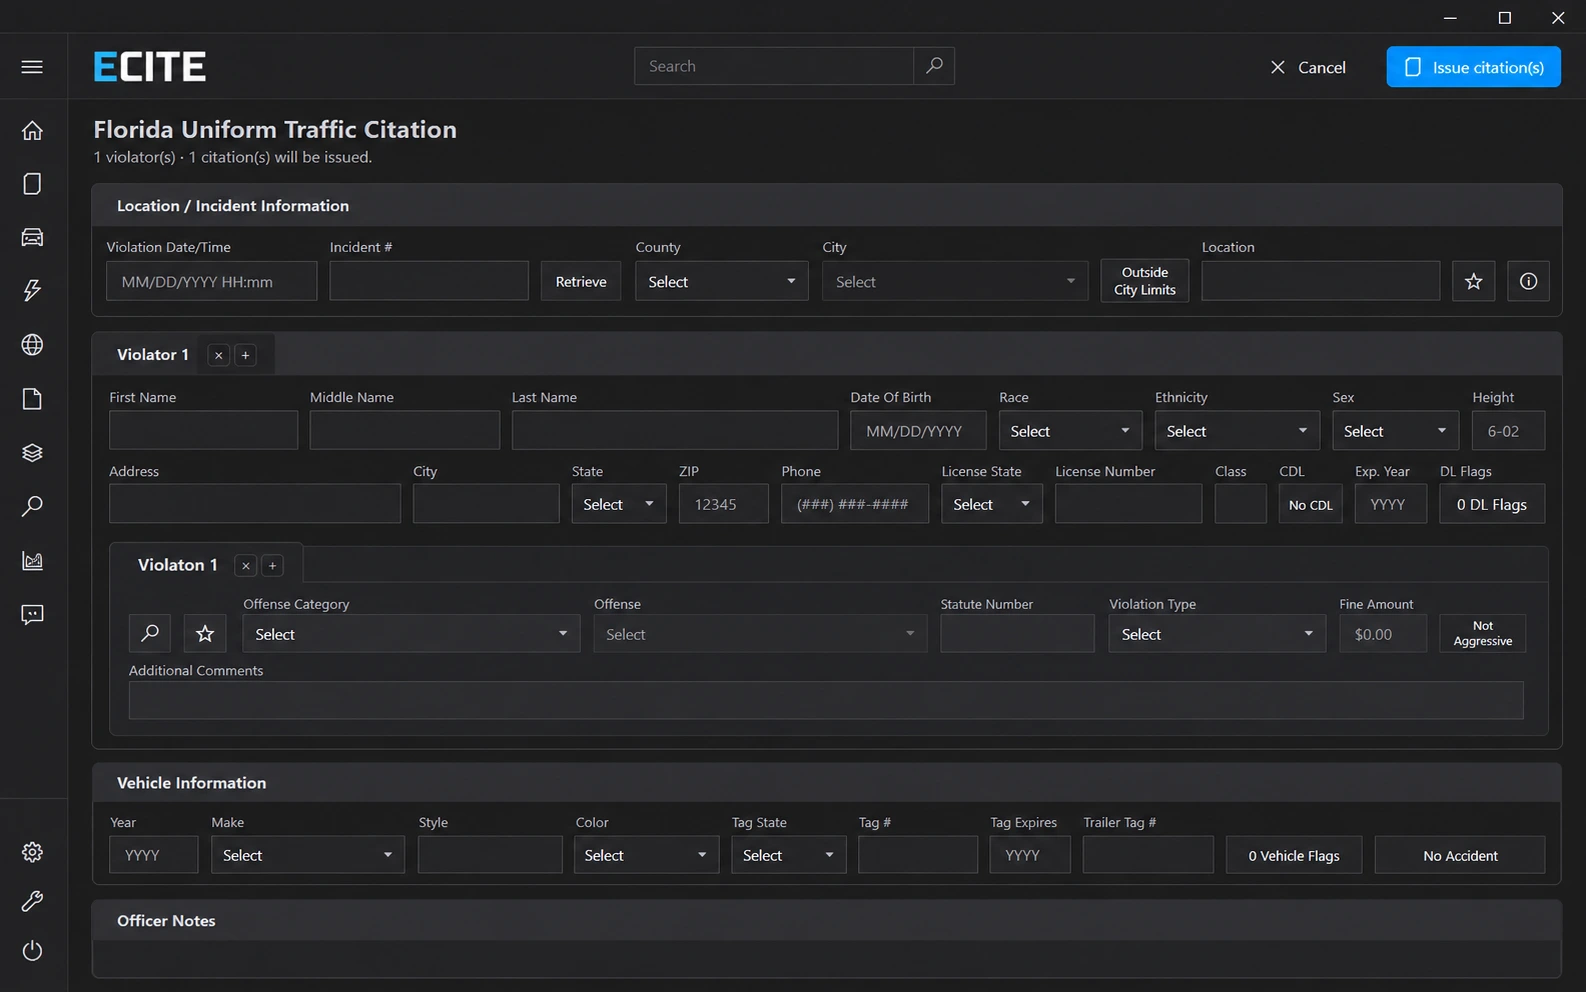Open the Sex dropdown
Screen dimensions: 1586x992
coord(1395,431)
